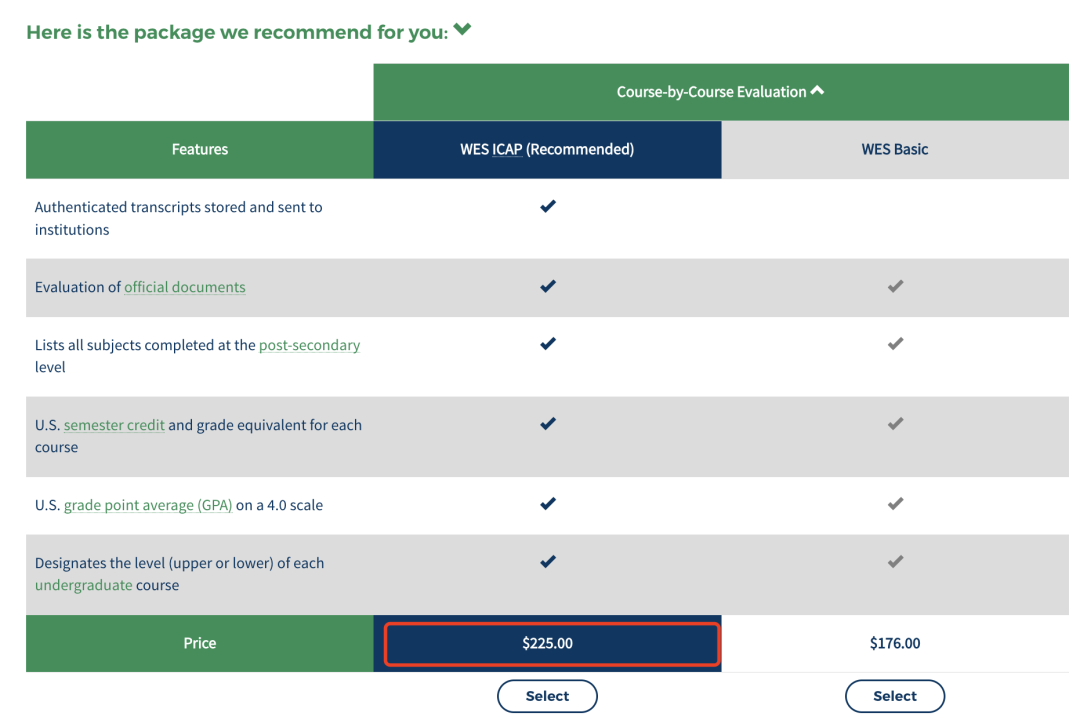Click WES ICAP semester credit checkmark
This screenshot has height=727, width=1080.
click(547, 424)
